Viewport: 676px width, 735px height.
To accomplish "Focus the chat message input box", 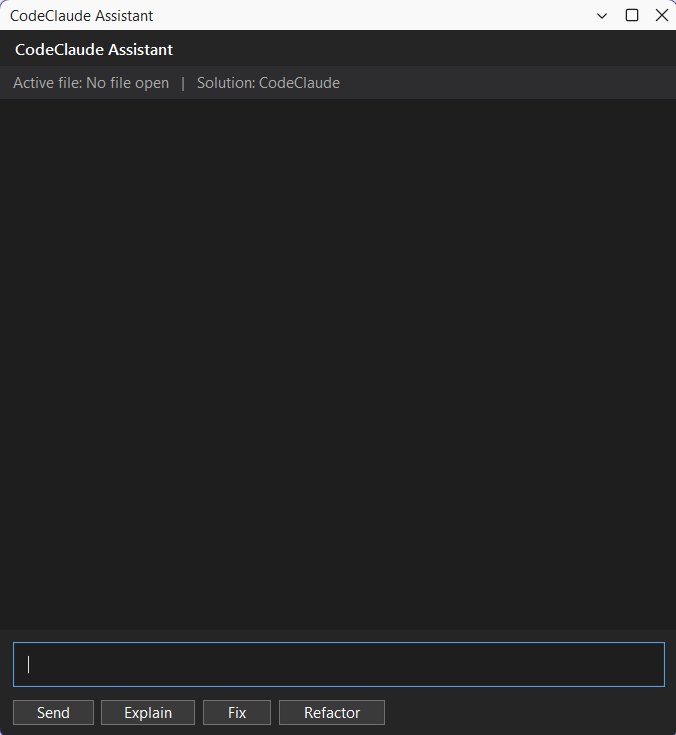I will 338,664.
